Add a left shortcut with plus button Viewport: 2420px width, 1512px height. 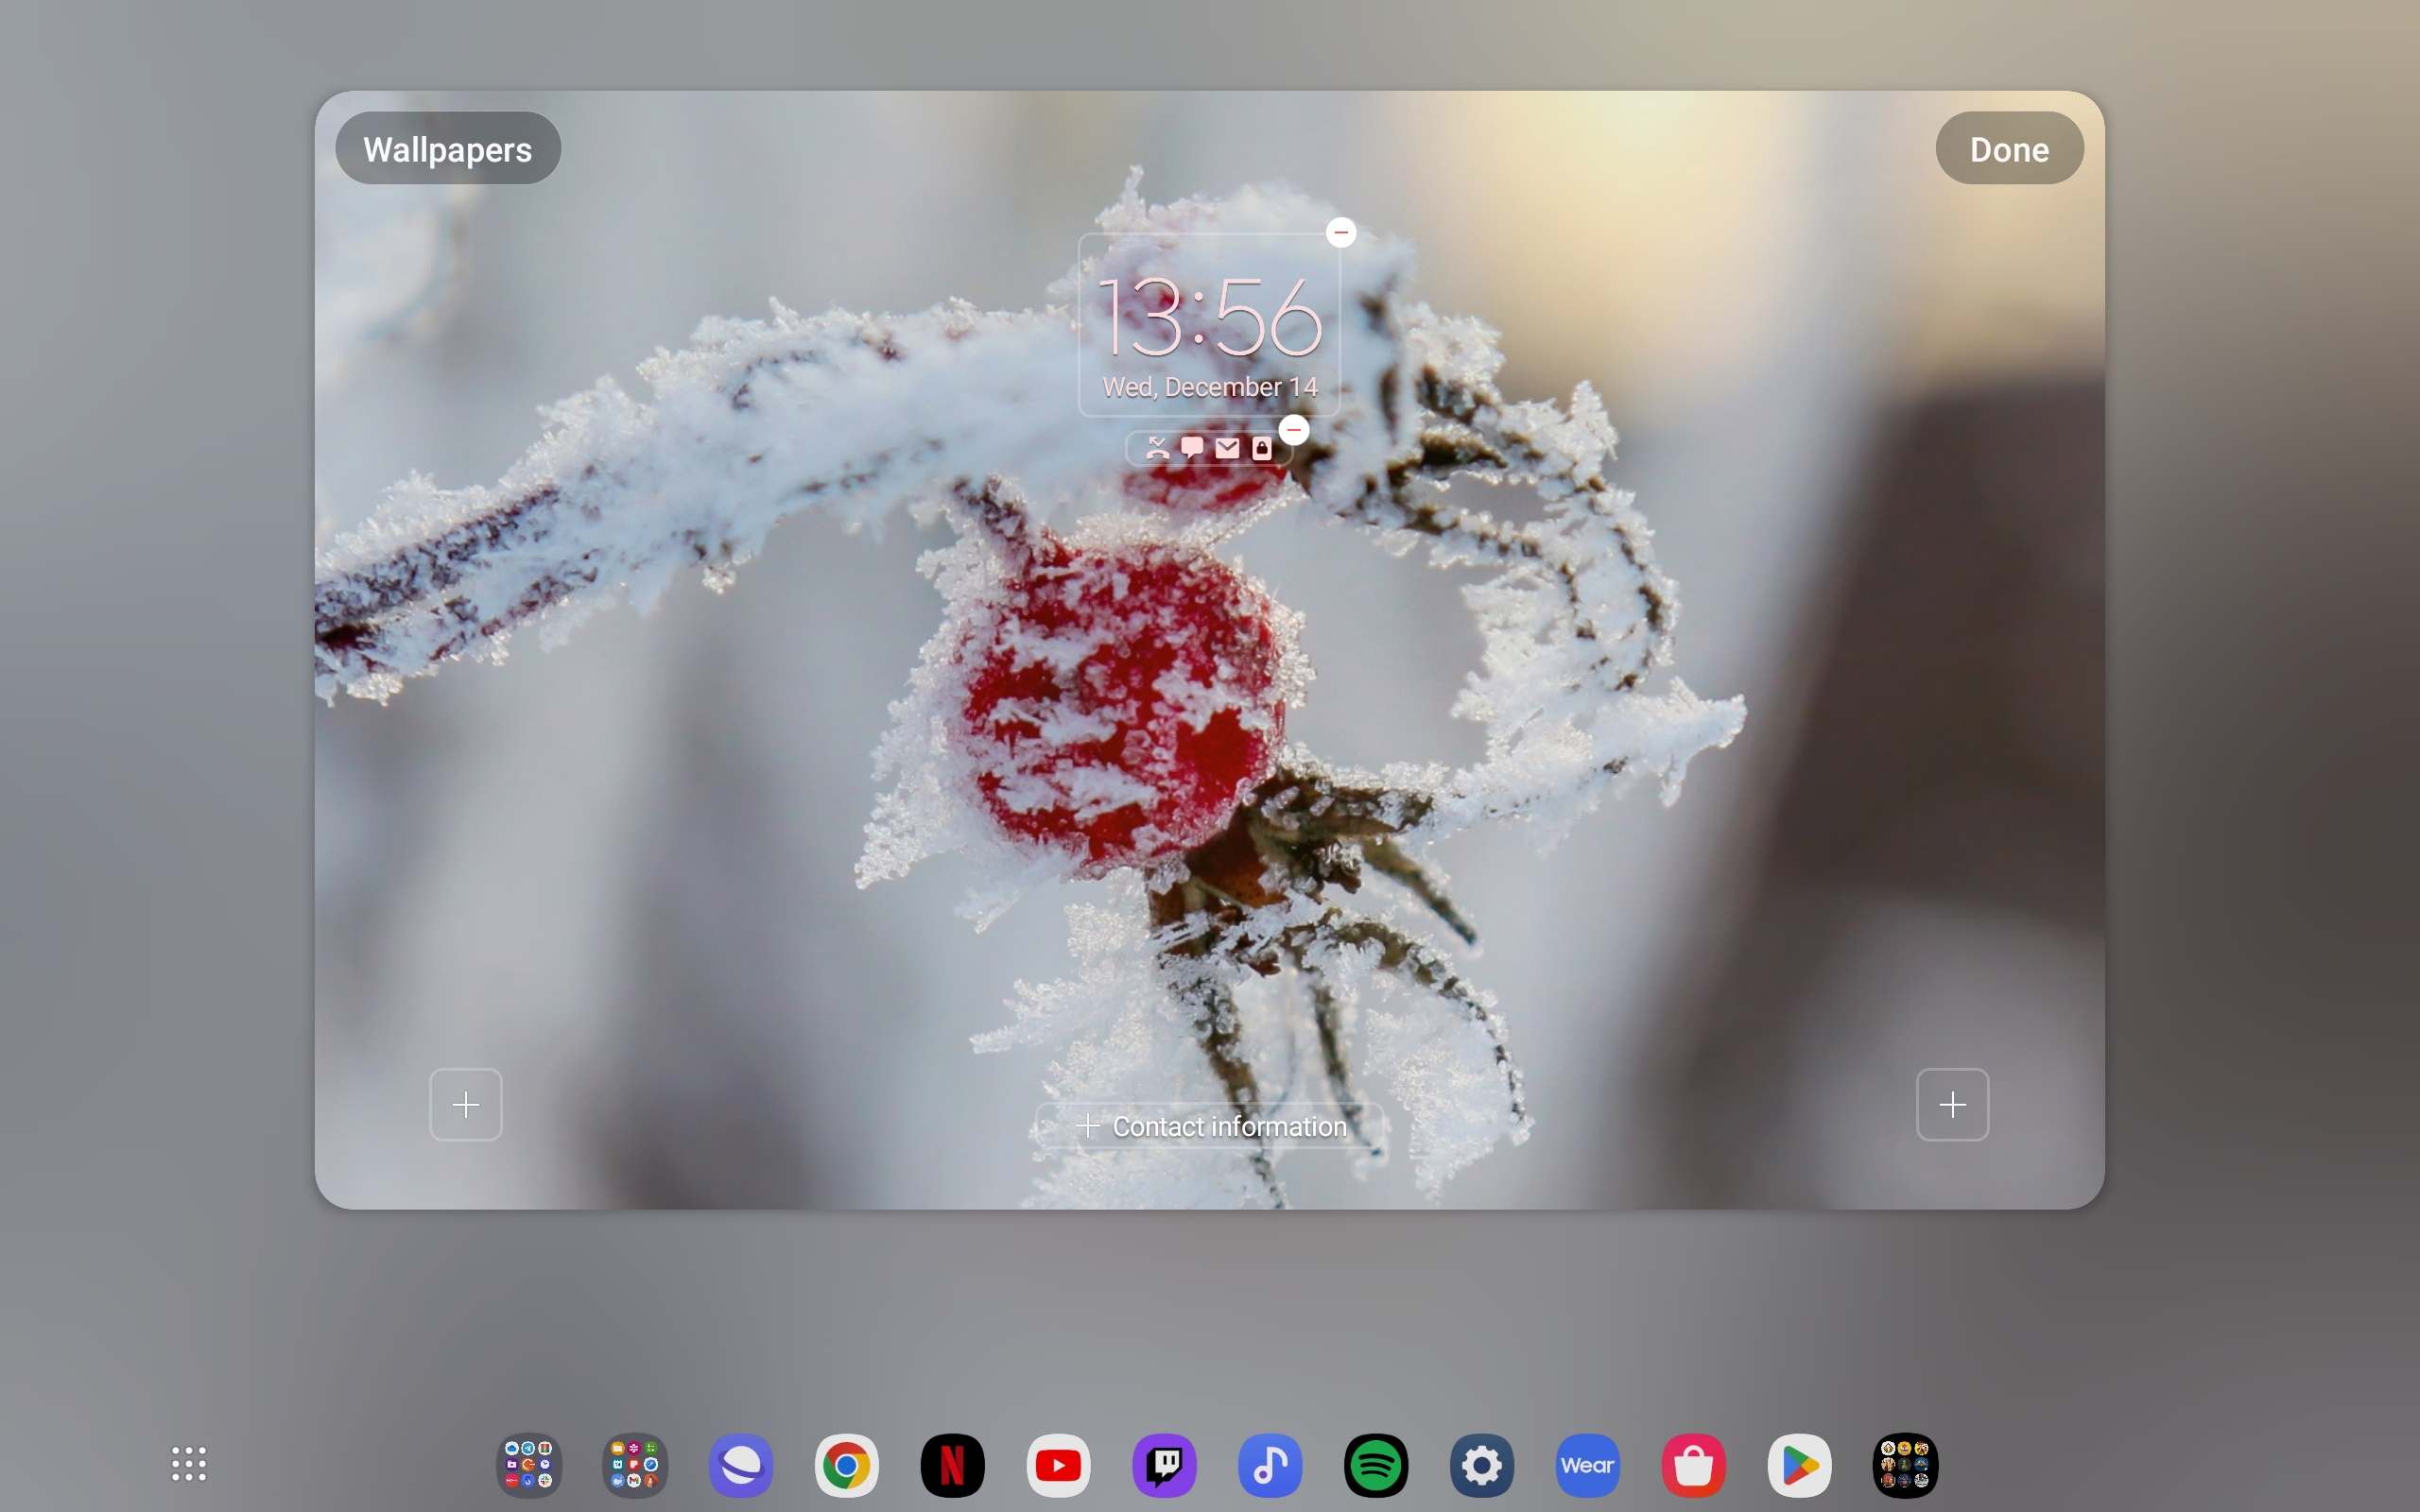click(465, 1104)
